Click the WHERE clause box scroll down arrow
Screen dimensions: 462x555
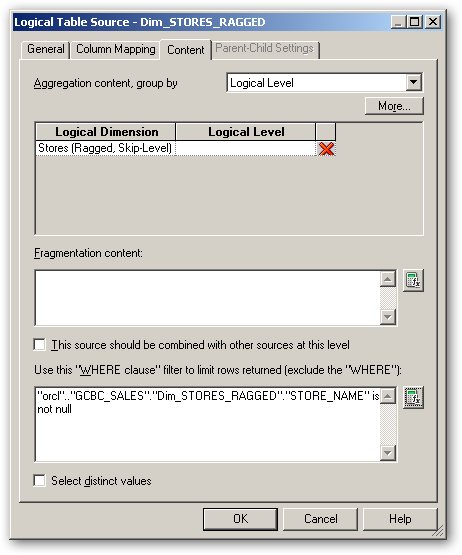coord(388,453)
